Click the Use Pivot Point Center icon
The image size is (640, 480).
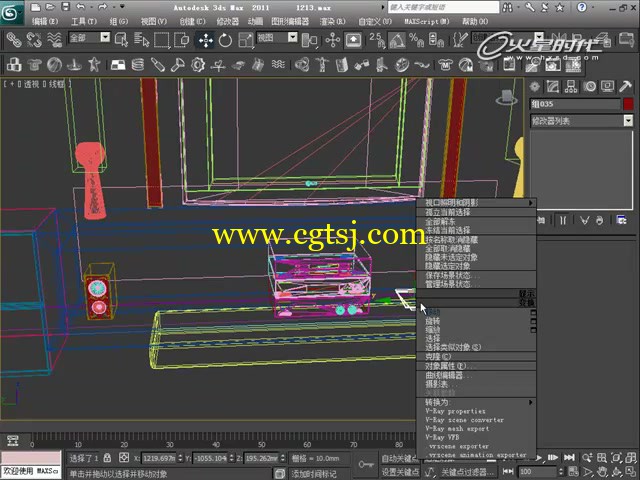click(309, 40)
